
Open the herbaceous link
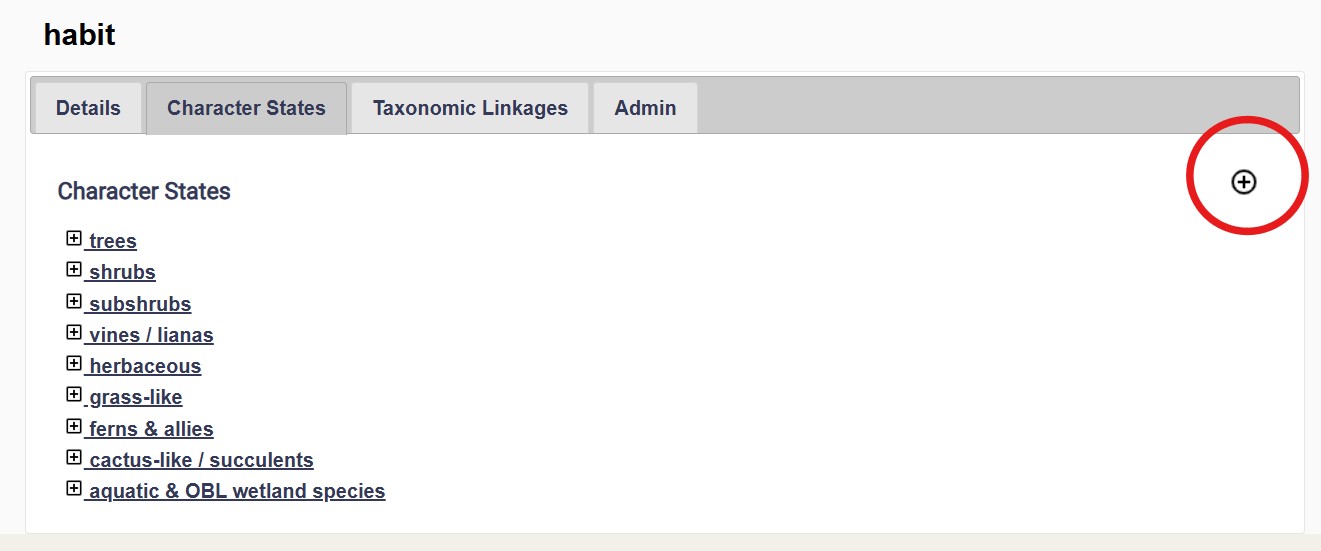coord(145,366)
